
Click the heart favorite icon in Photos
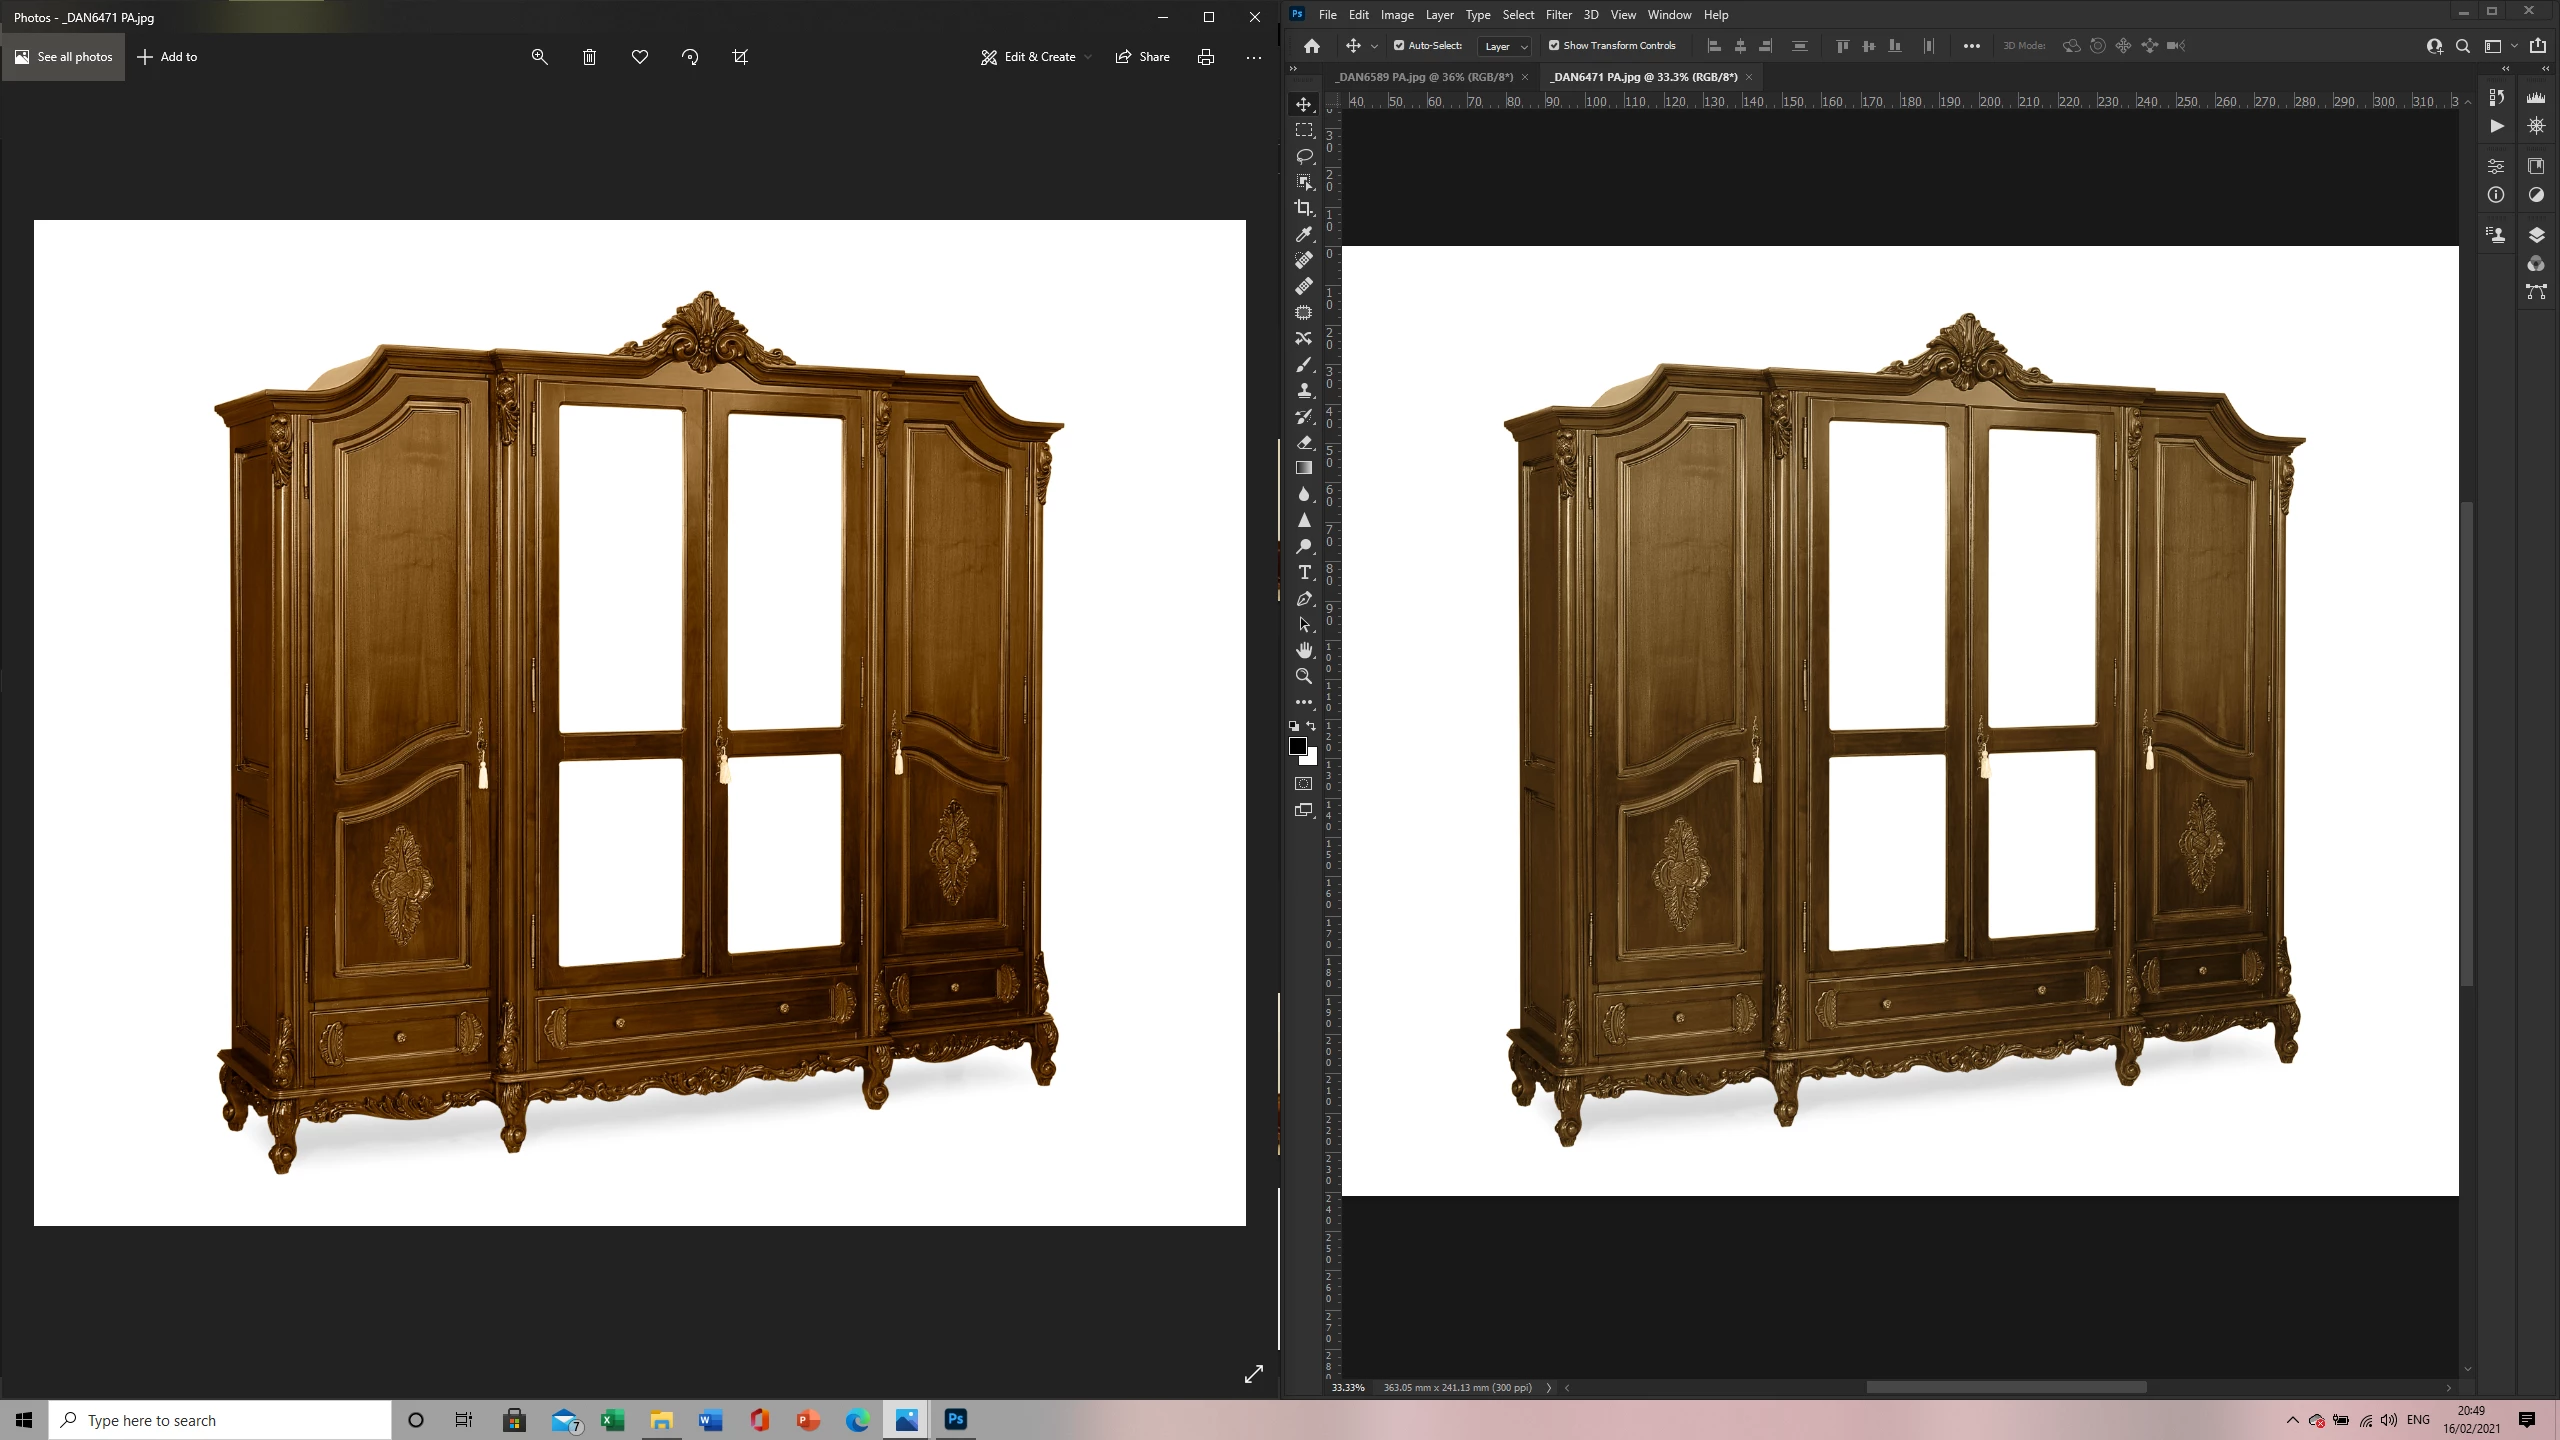(640, 57)
